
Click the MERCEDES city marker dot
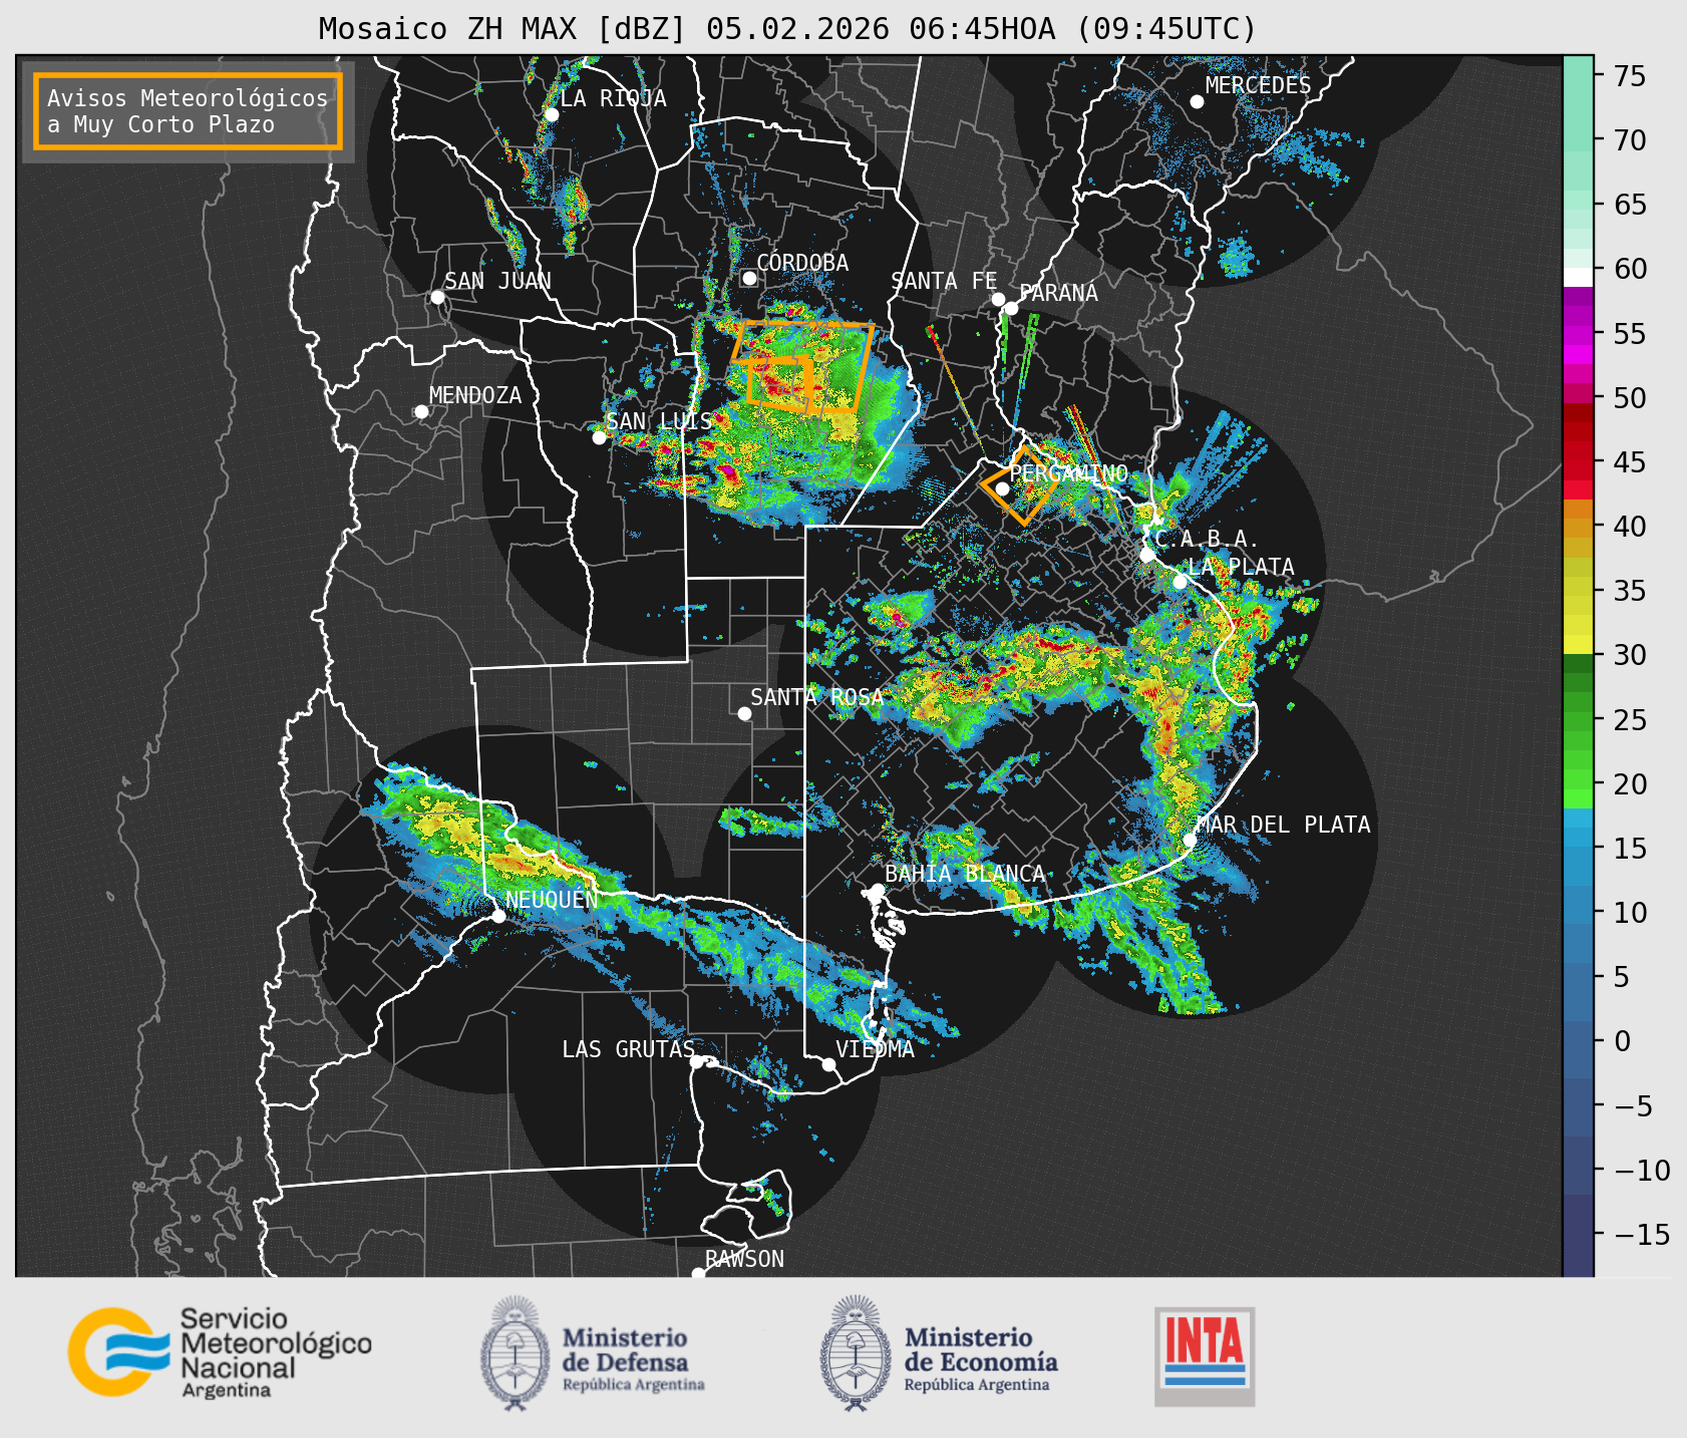pyautogui.click(x=1196, y=102)
